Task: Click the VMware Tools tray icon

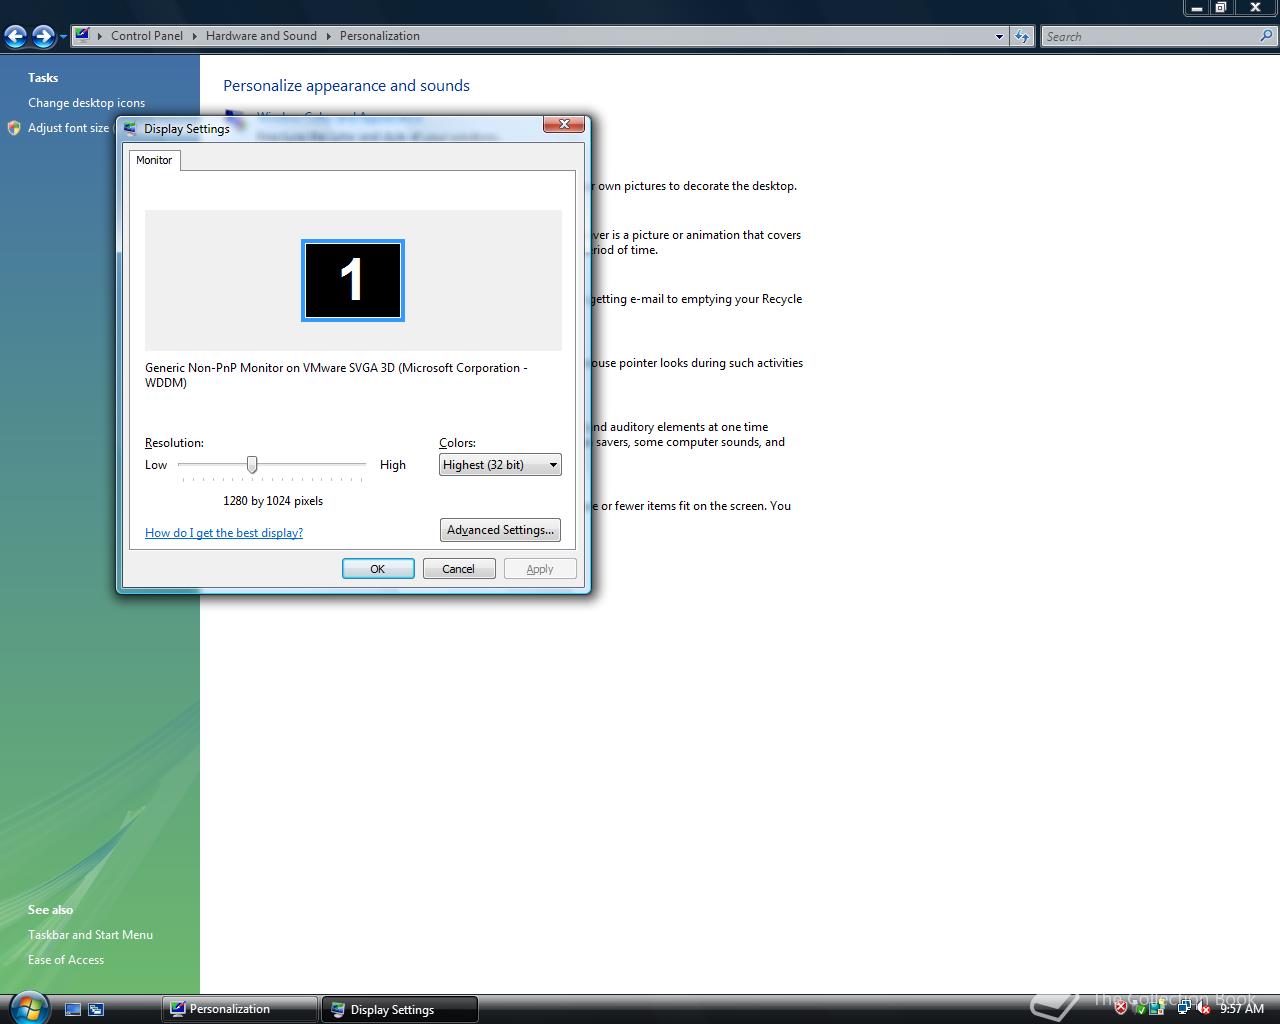Action: coord(1157,1008)
